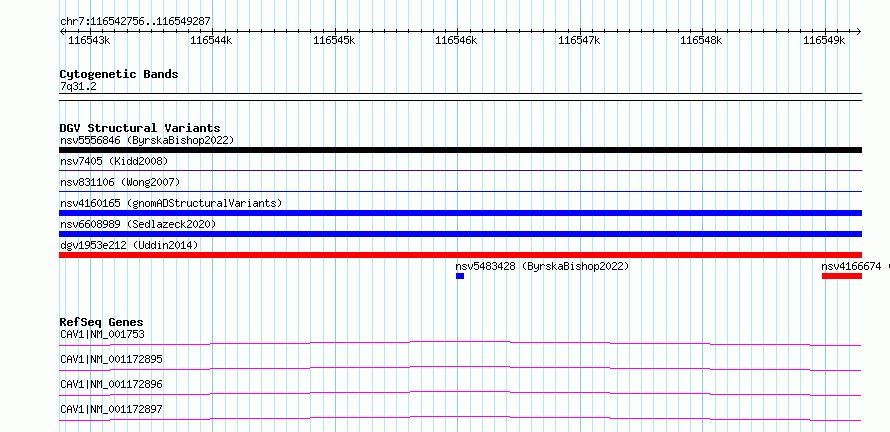Open variant nsv6608989 (Sedlazeck2020) label
The image size is (890, 432).
[138, 224]
